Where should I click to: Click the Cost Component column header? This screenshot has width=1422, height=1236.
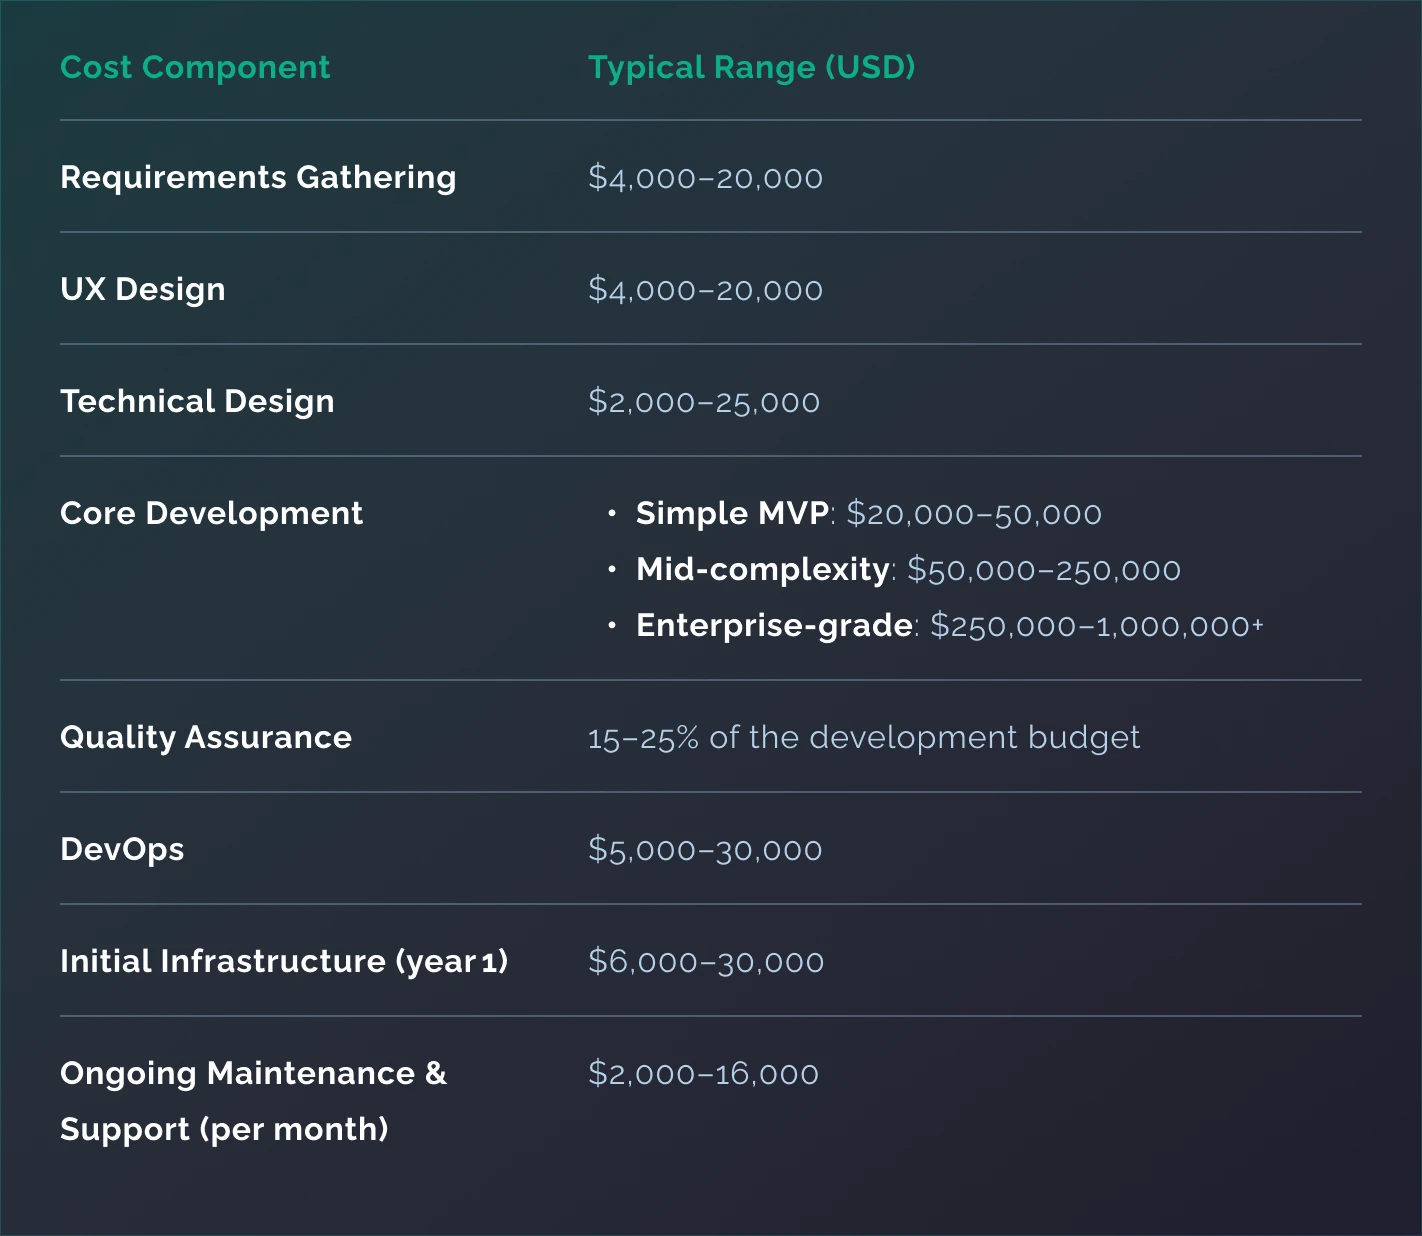[195, 67]
